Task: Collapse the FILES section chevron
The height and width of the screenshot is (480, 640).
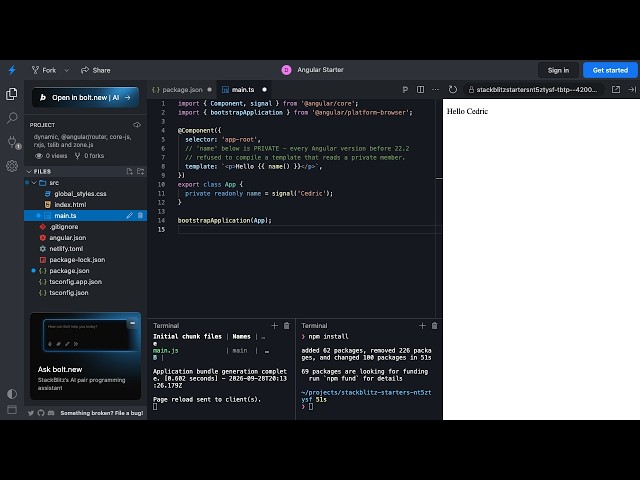Action: tap(29, 171)
